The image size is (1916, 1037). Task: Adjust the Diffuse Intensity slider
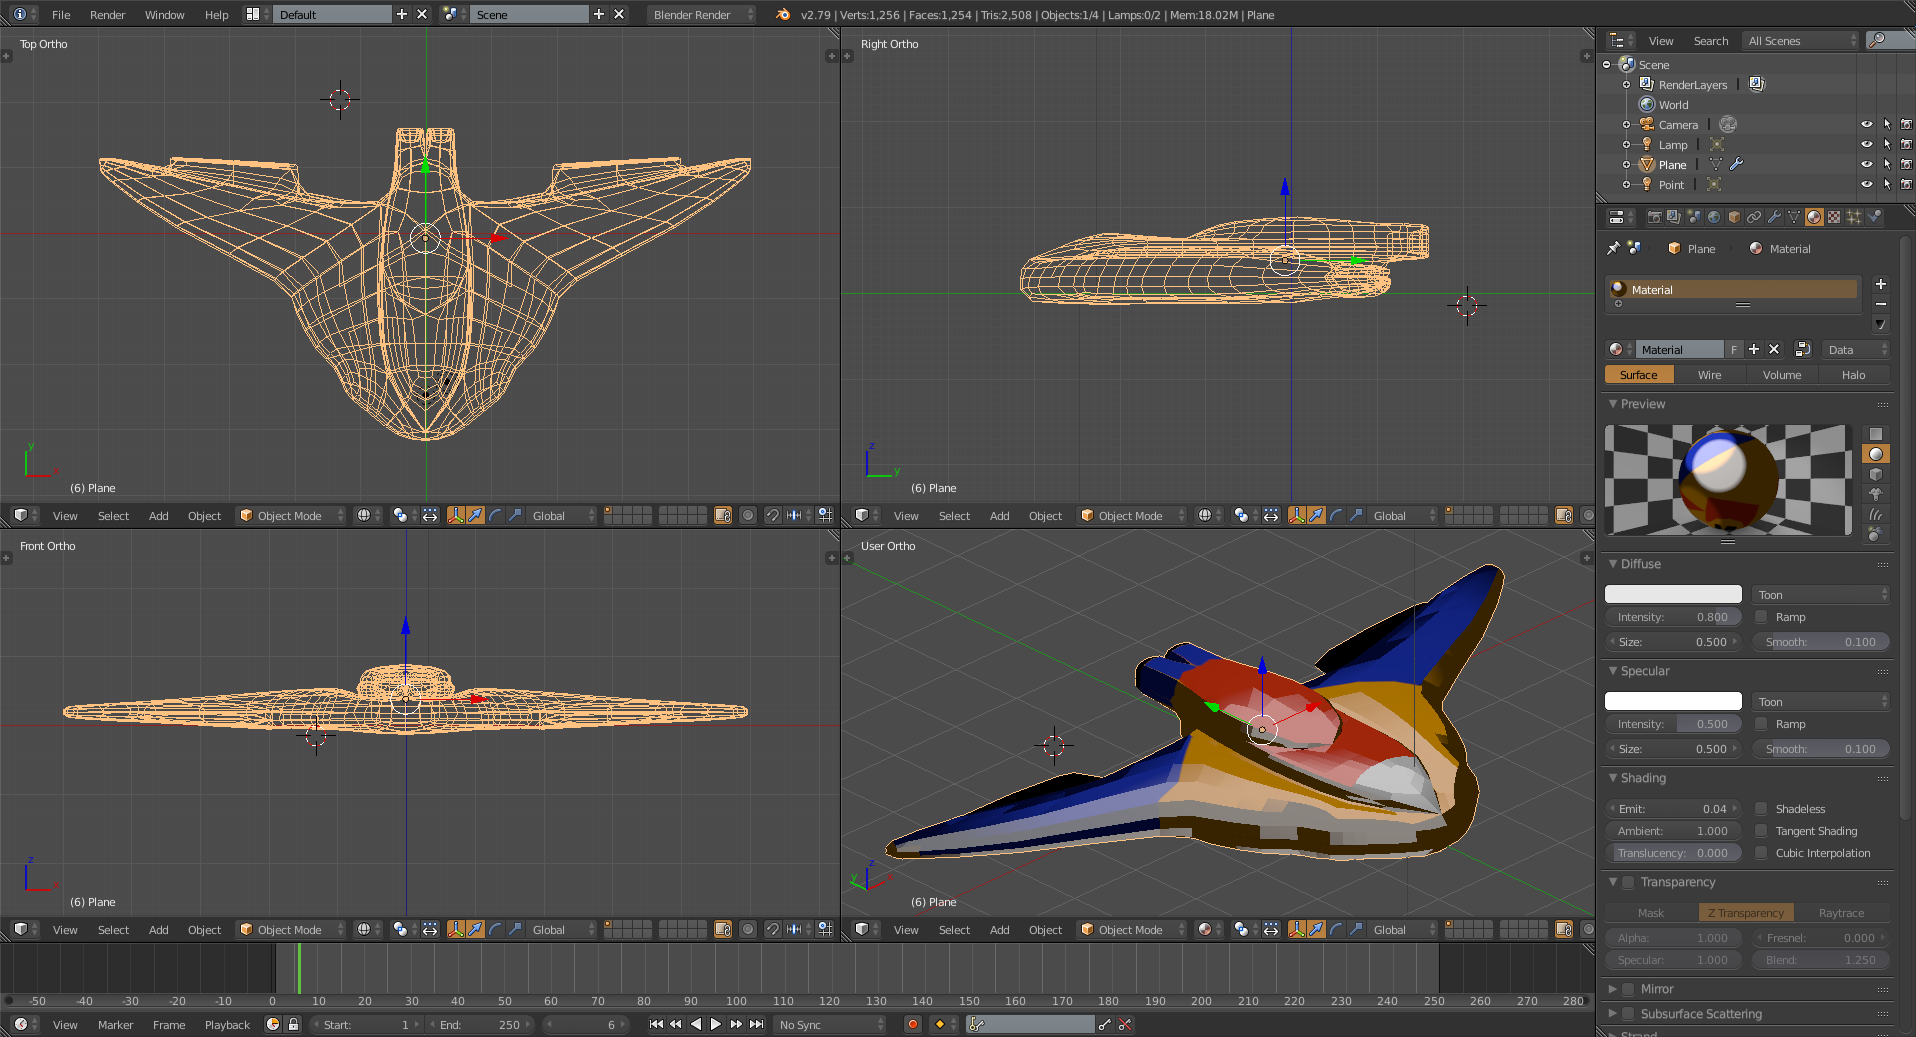click(x=1673, y=617)
